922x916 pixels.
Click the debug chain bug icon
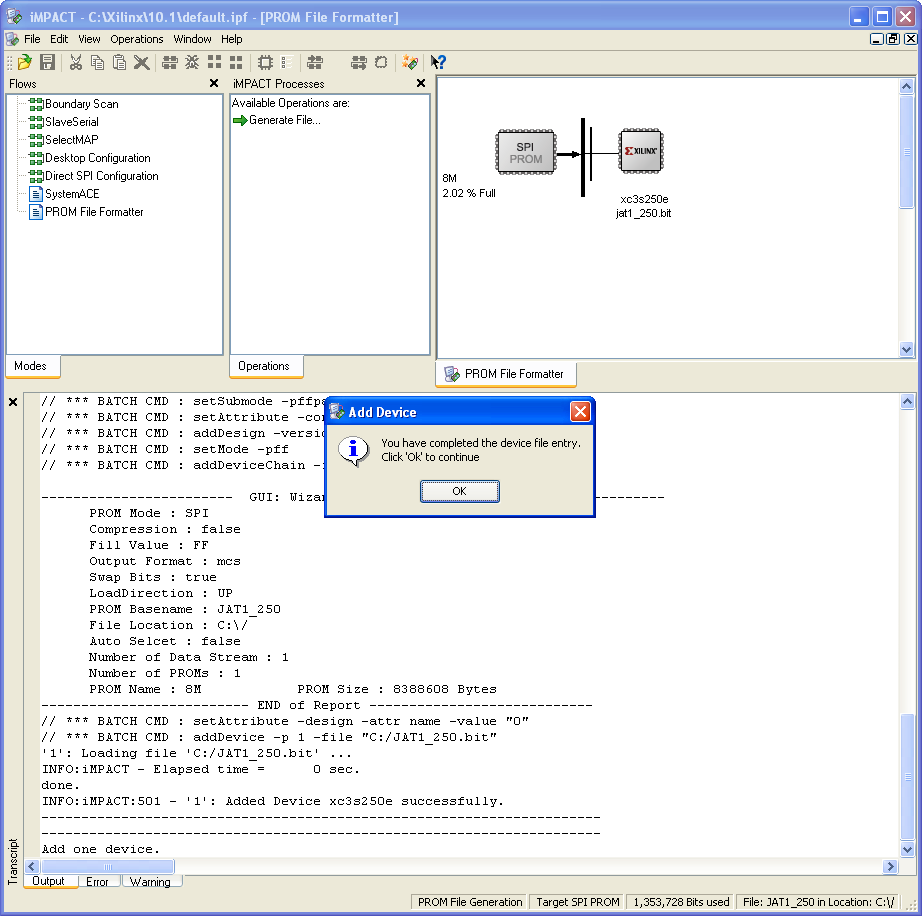pyautogui.click(x=192, y=62)
